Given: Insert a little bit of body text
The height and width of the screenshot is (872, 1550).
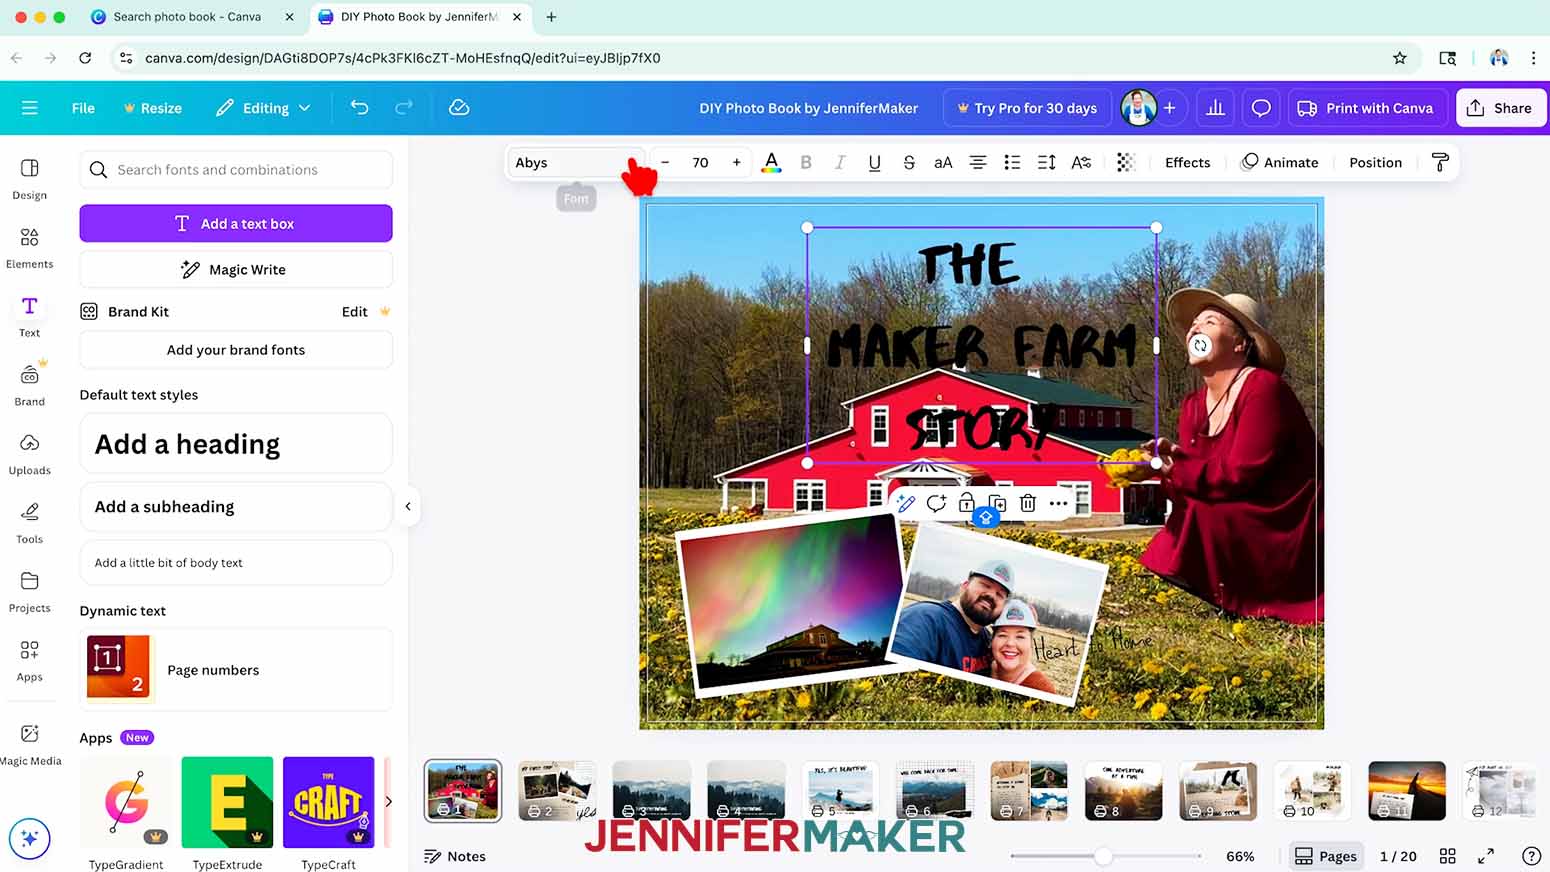Looking at the screenshot, I should (236, 563).
